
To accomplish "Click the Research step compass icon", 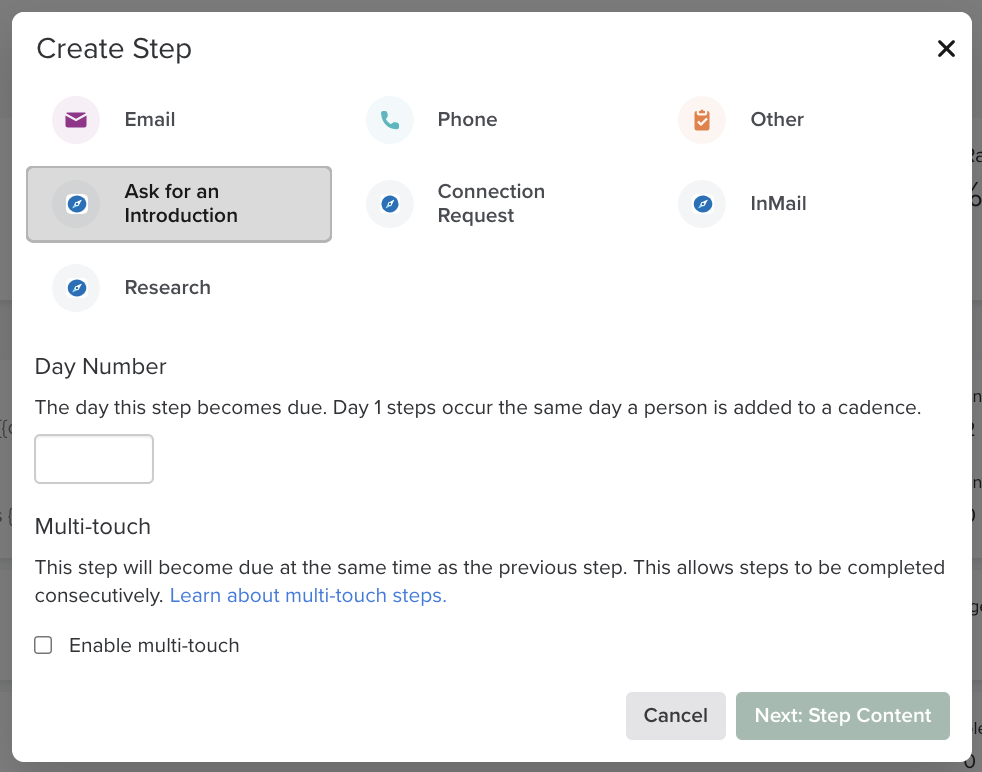I will (76, 287).
